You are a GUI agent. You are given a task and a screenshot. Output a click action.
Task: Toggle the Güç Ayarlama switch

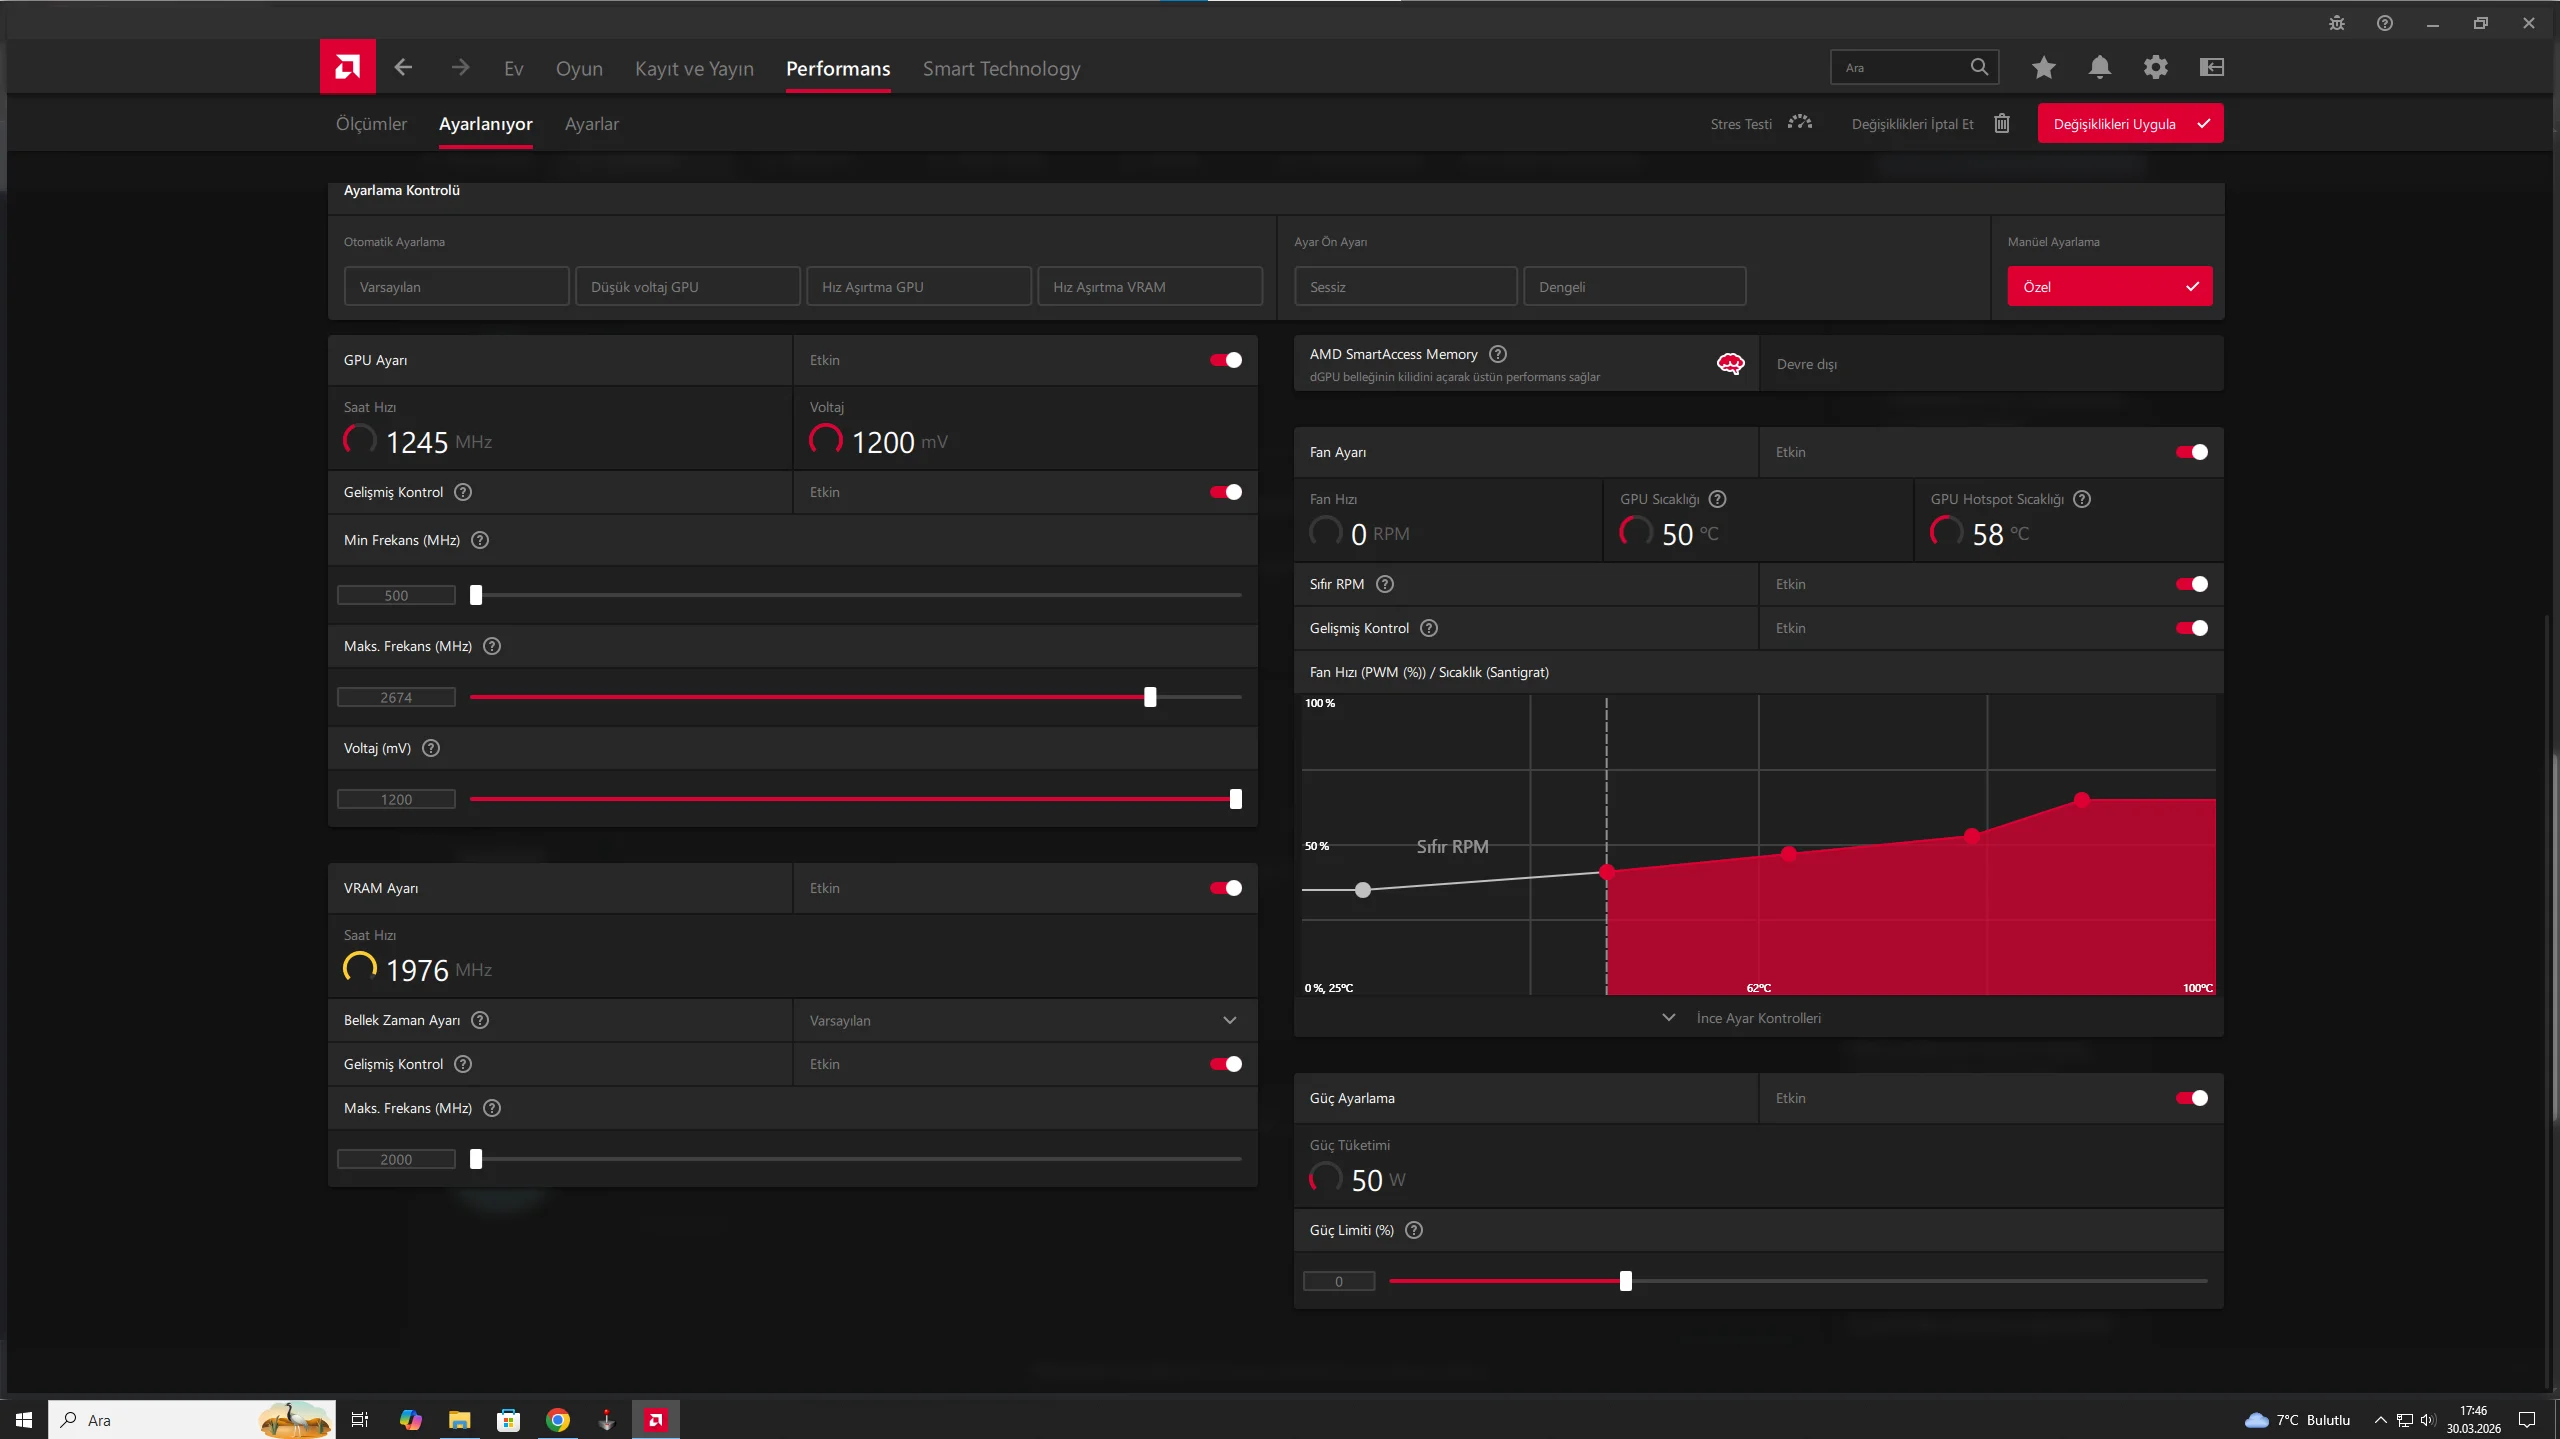click(2191, 1098)
